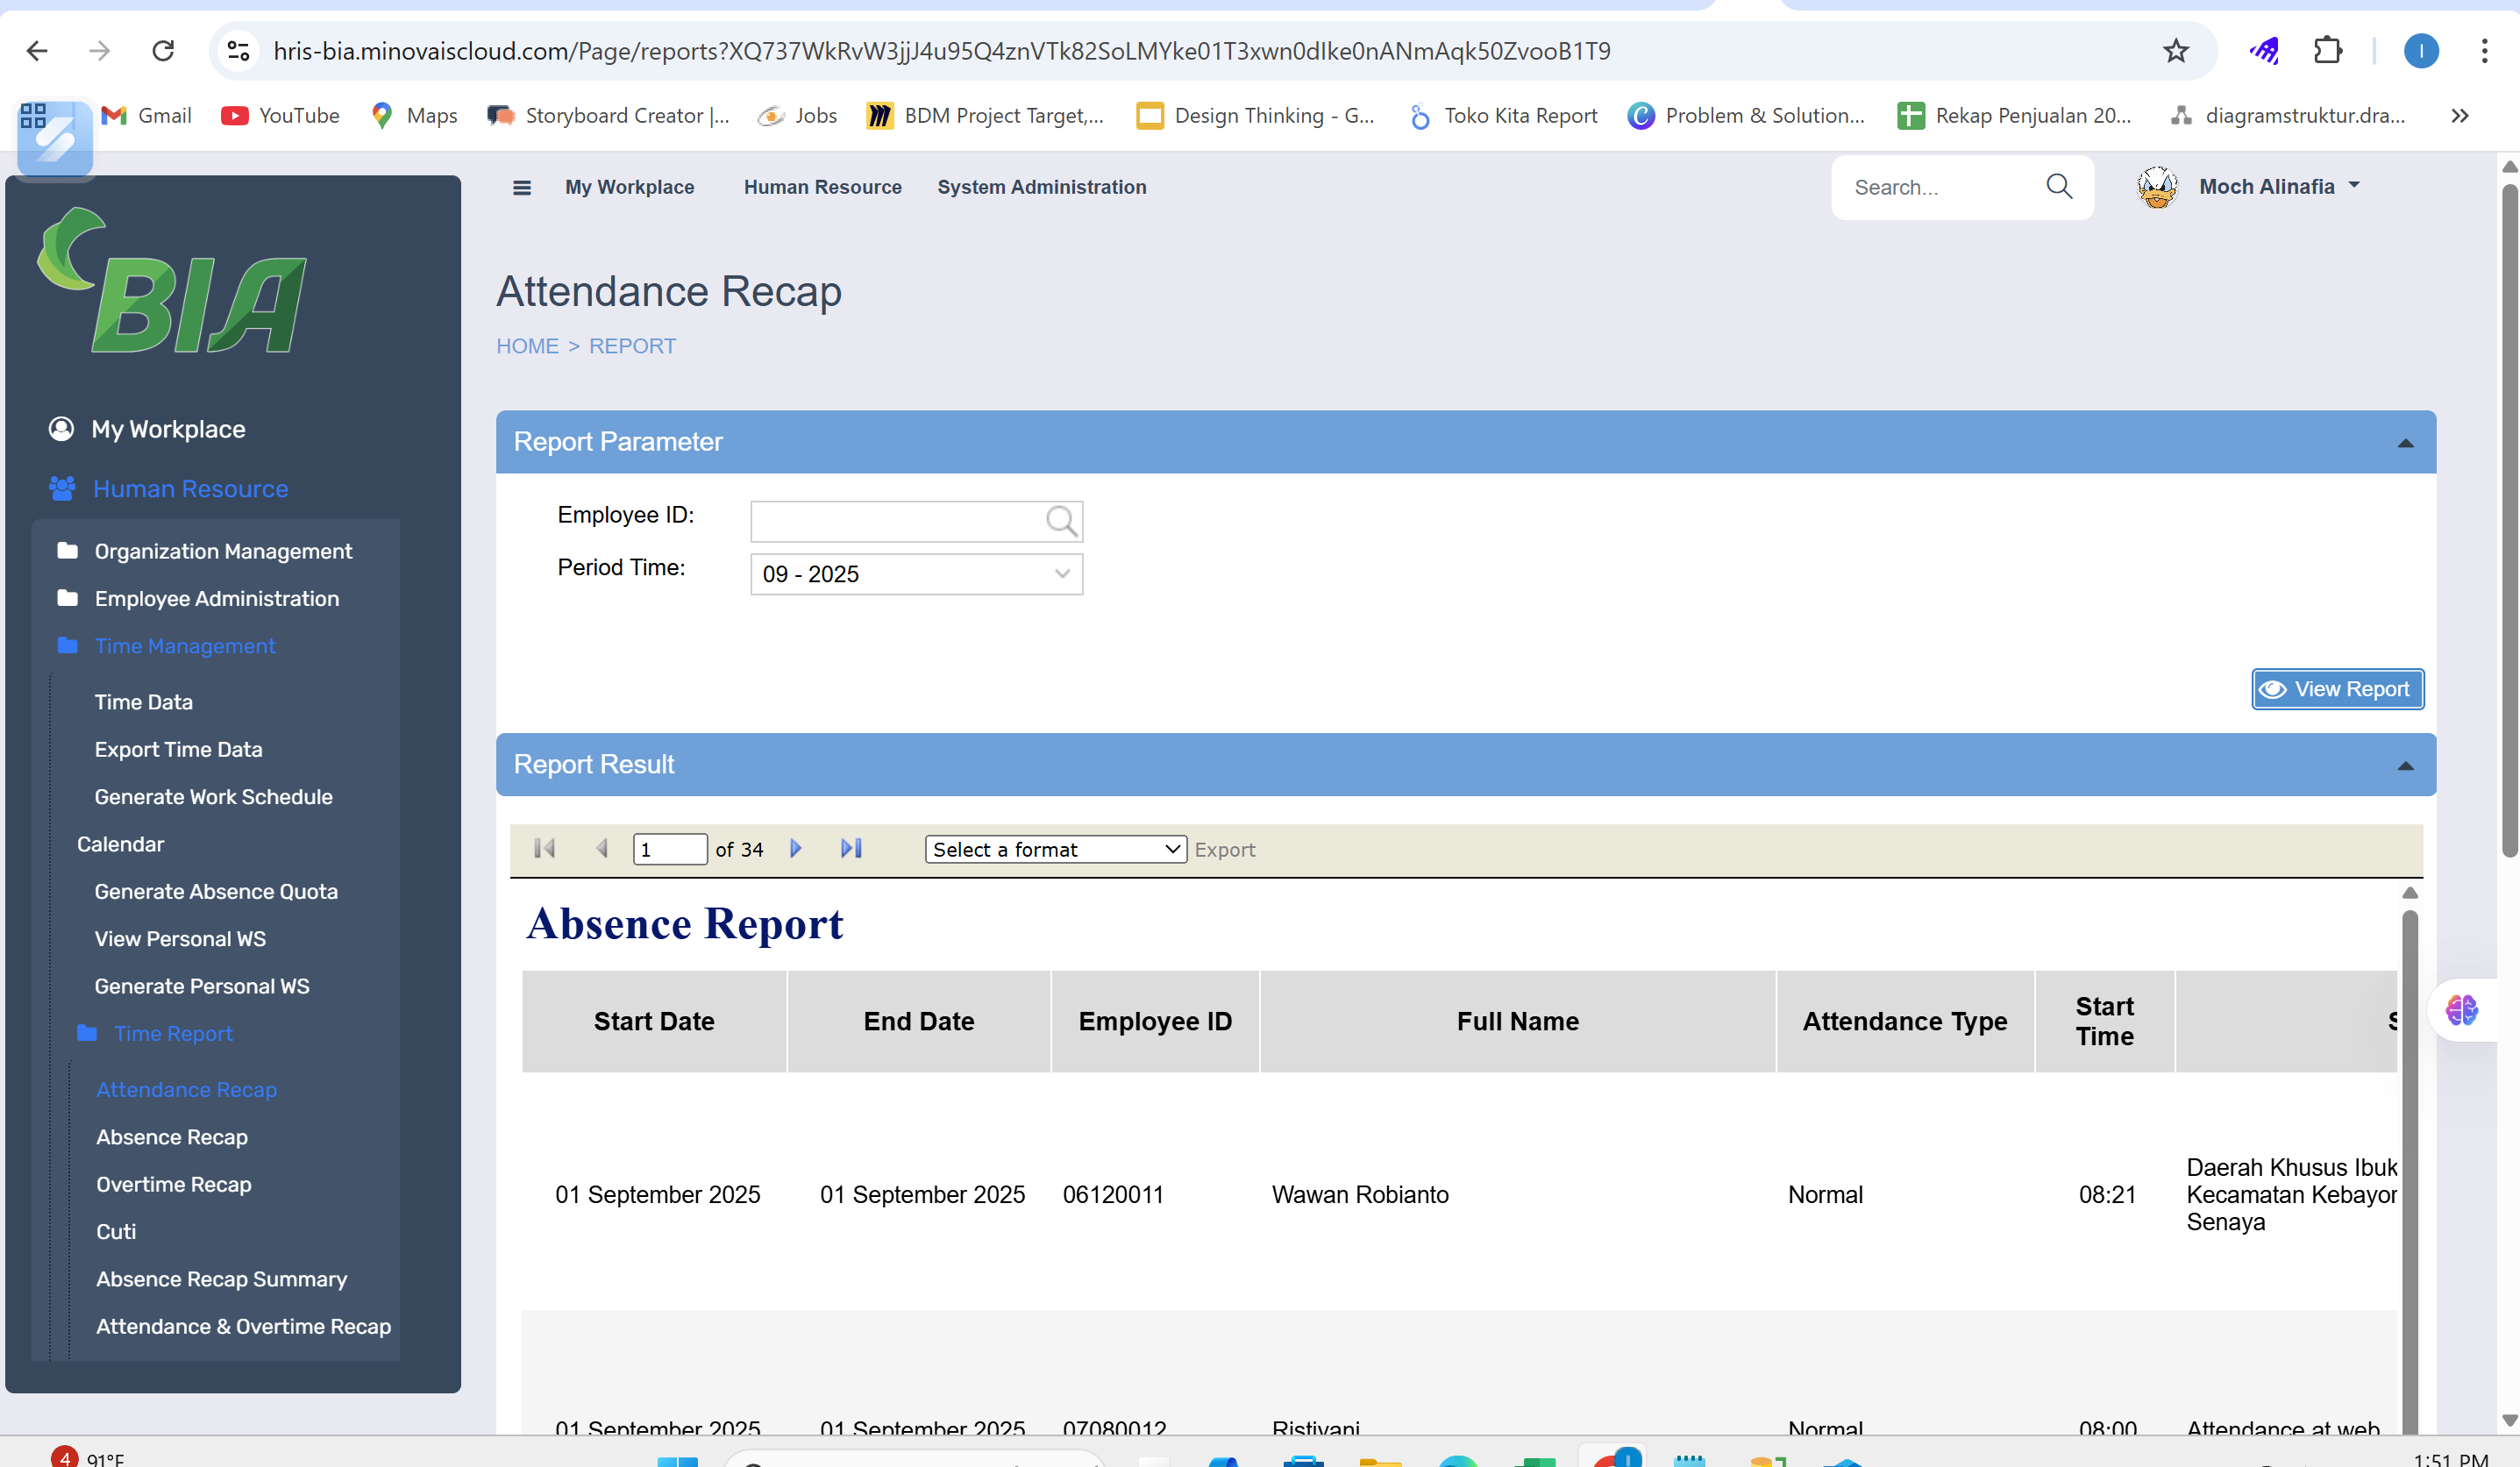The height and width of the screenshot is (1467, 2520).
Task: Open the Select a format dropdown
Action: (1055, 849)
